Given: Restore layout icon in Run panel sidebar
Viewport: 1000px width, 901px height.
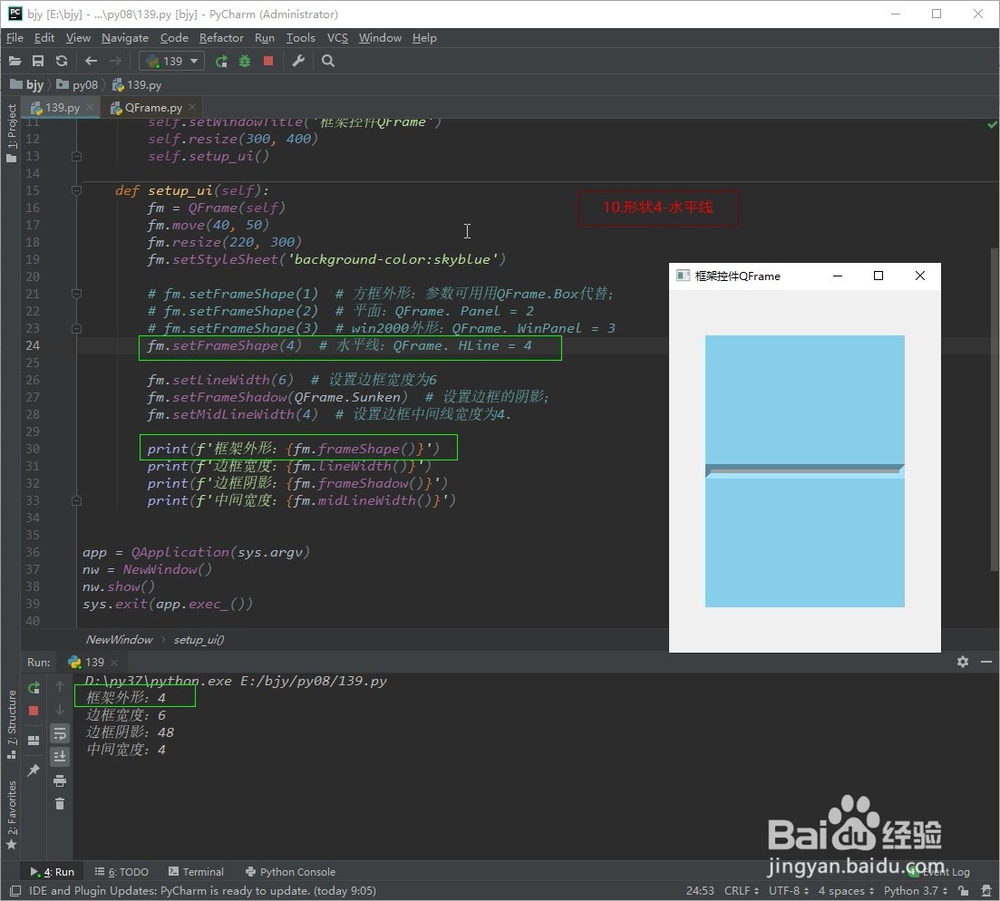Looking at the screenshot, I should tap(34, 740).
